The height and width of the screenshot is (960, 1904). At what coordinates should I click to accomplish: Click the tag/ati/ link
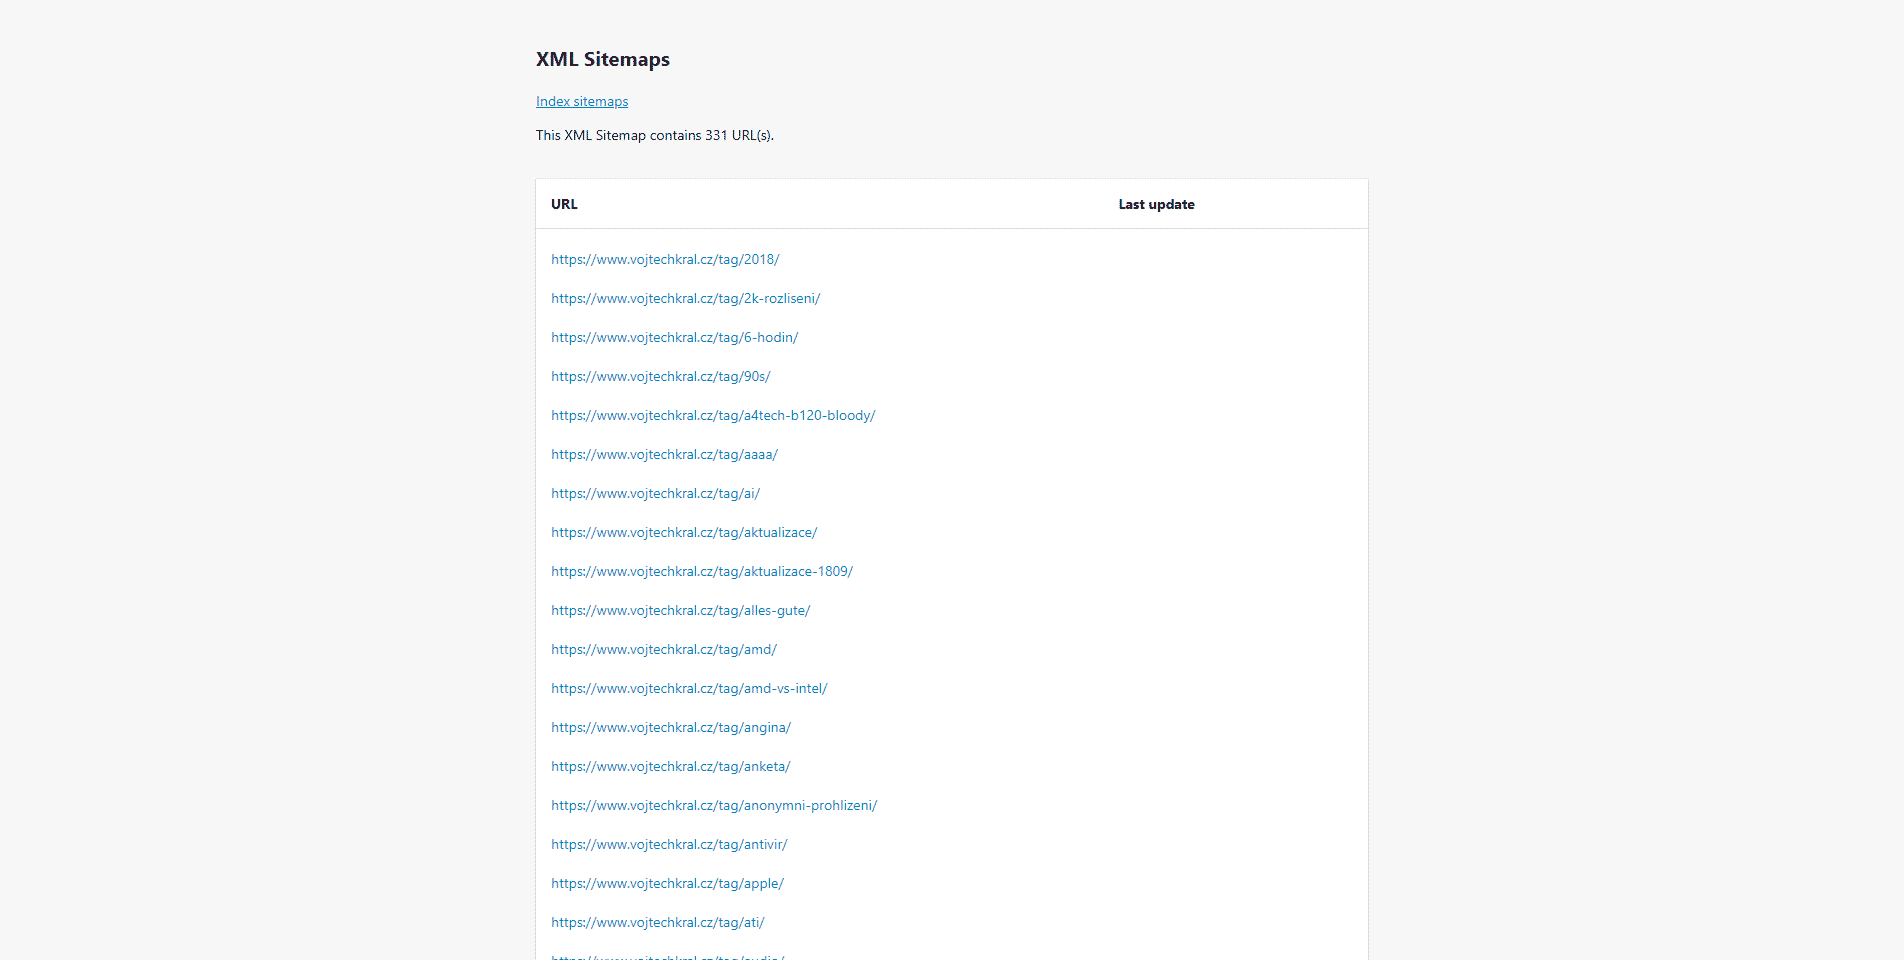[657, 923]
